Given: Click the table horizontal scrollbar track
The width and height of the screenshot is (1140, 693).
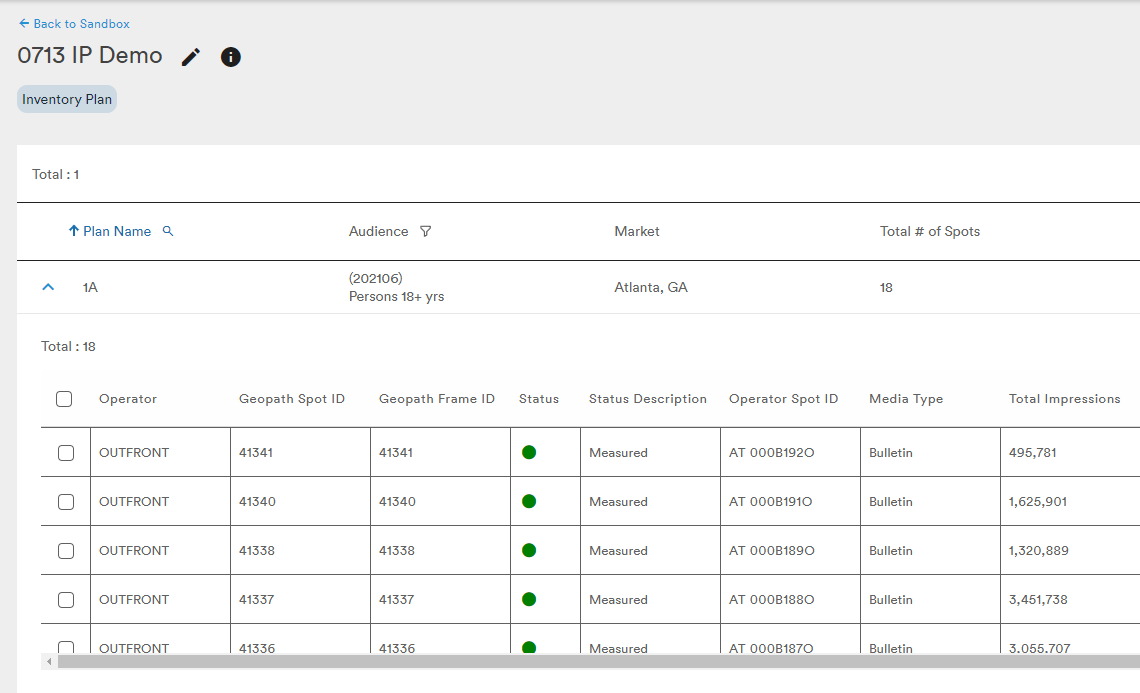Looking at the screenshot, I should pos(599,662).
